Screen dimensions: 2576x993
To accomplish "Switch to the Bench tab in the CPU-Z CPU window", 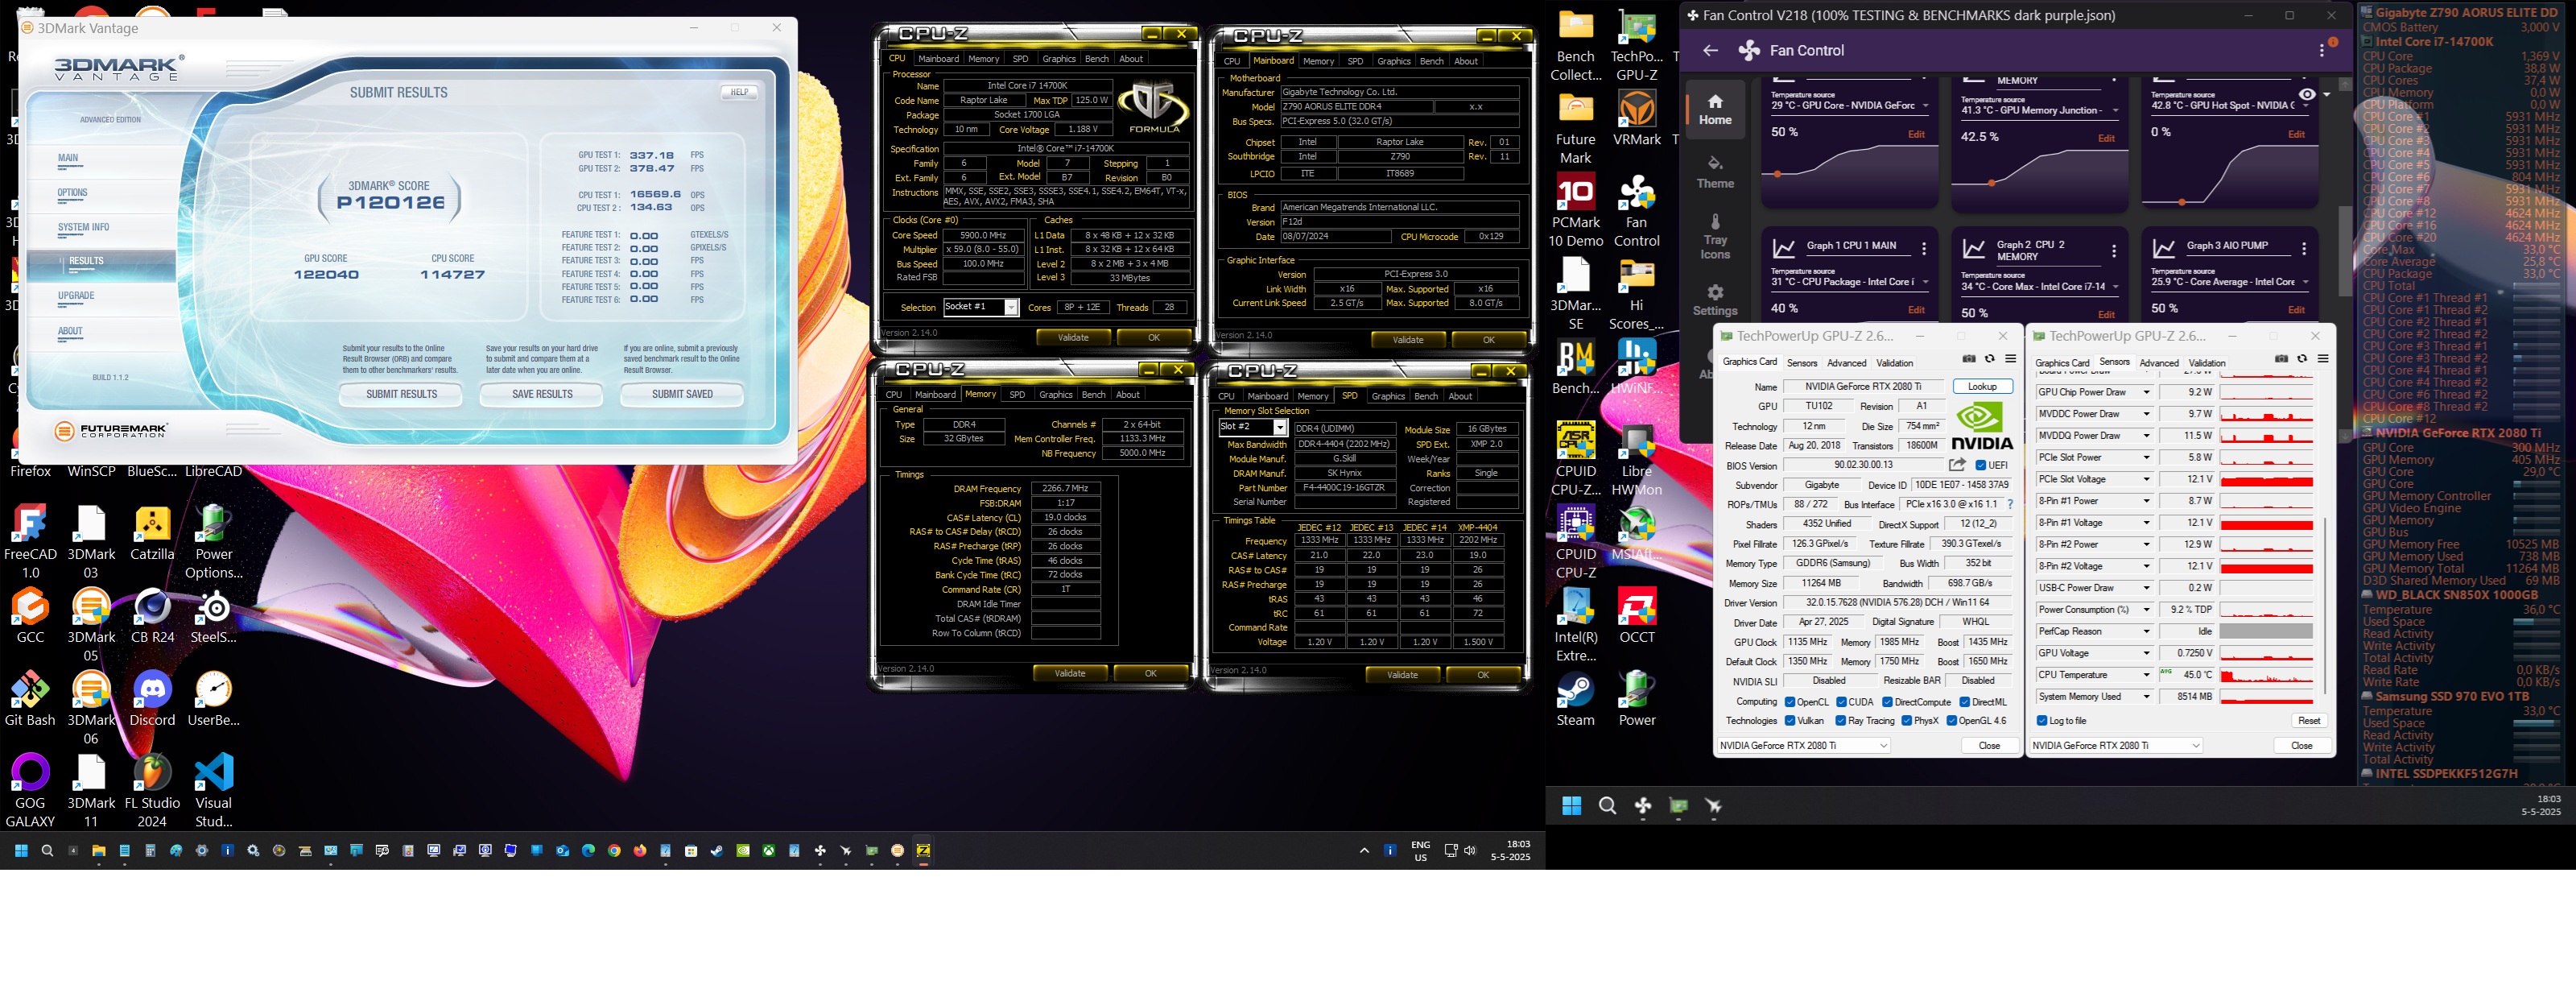I will point(1097,59).
